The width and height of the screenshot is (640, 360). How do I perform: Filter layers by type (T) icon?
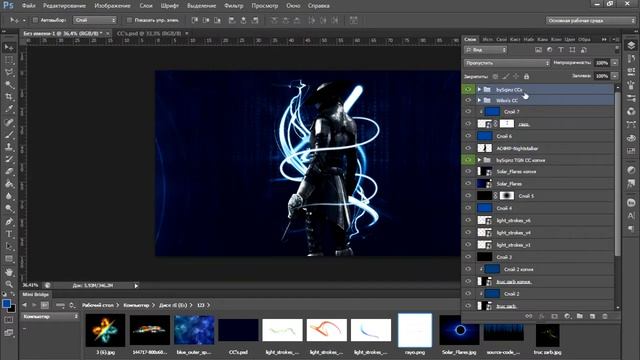(x=561, y=50)
